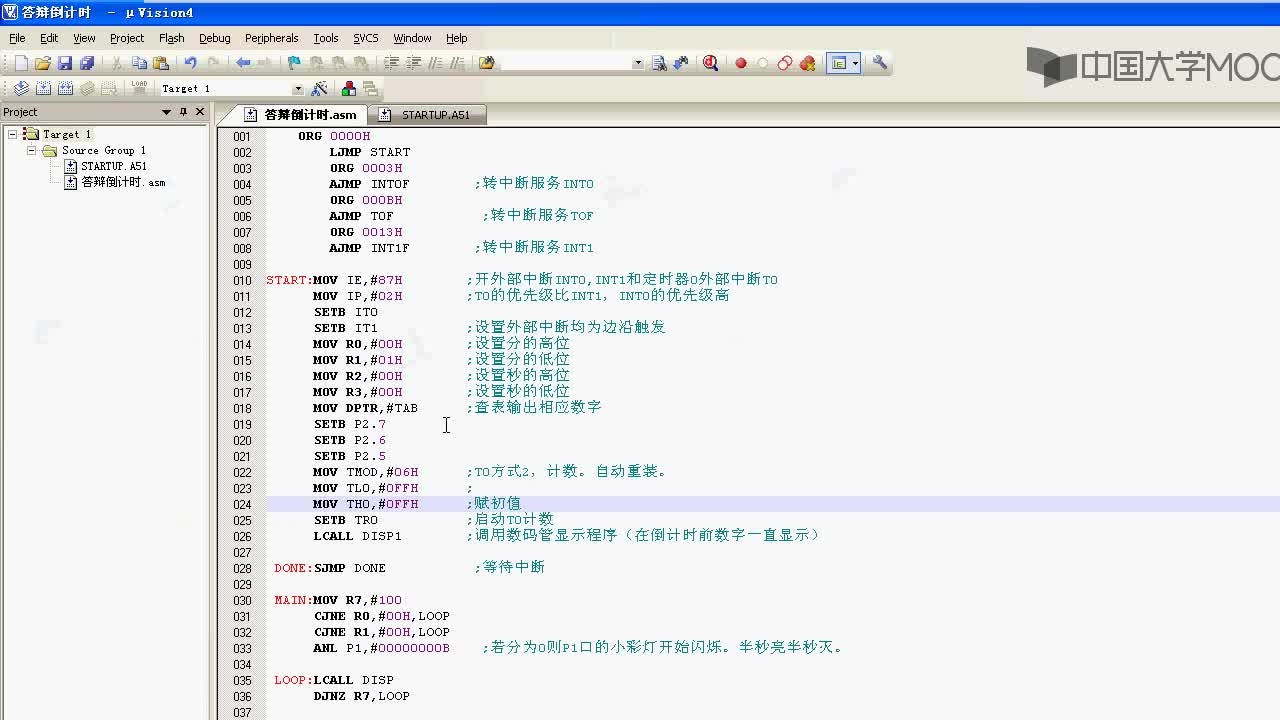Build the target with the Build icon
This screenshot has height=720, width=1280.
click(43, 89)
